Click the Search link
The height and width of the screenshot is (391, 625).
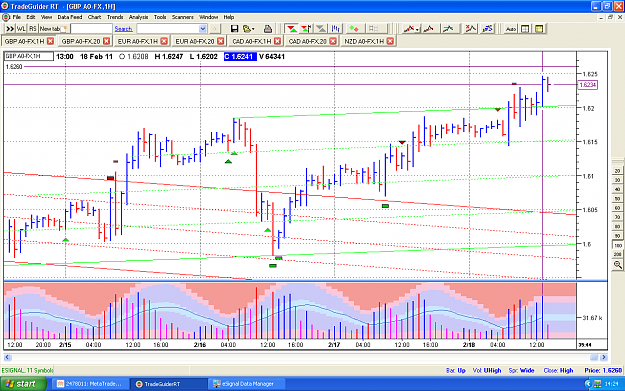[x=123, y=29]
